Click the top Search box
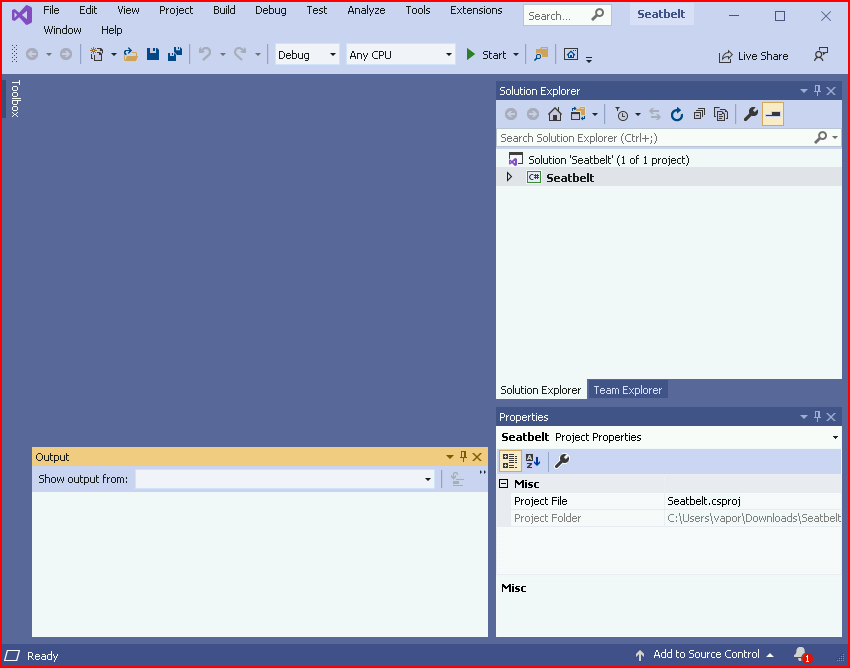The image size is (850, 668). pyautogui.click(x=567, y=15)
